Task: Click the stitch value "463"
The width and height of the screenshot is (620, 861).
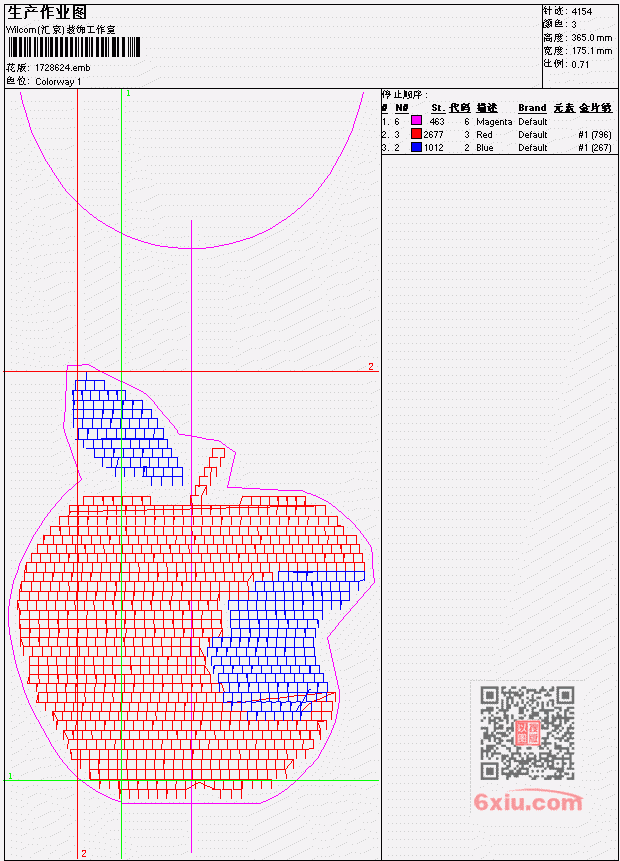Action: coord(437,121)
